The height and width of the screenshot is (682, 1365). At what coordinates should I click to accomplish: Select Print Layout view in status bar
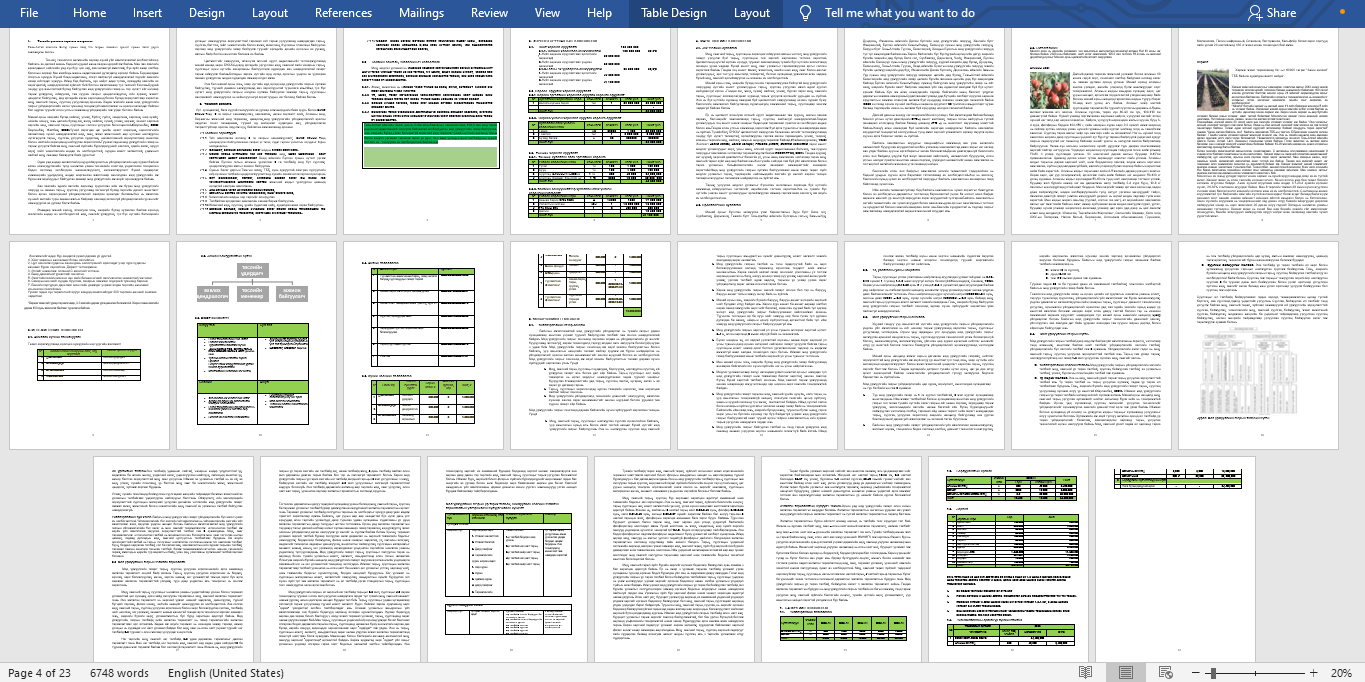(1125, 673)
